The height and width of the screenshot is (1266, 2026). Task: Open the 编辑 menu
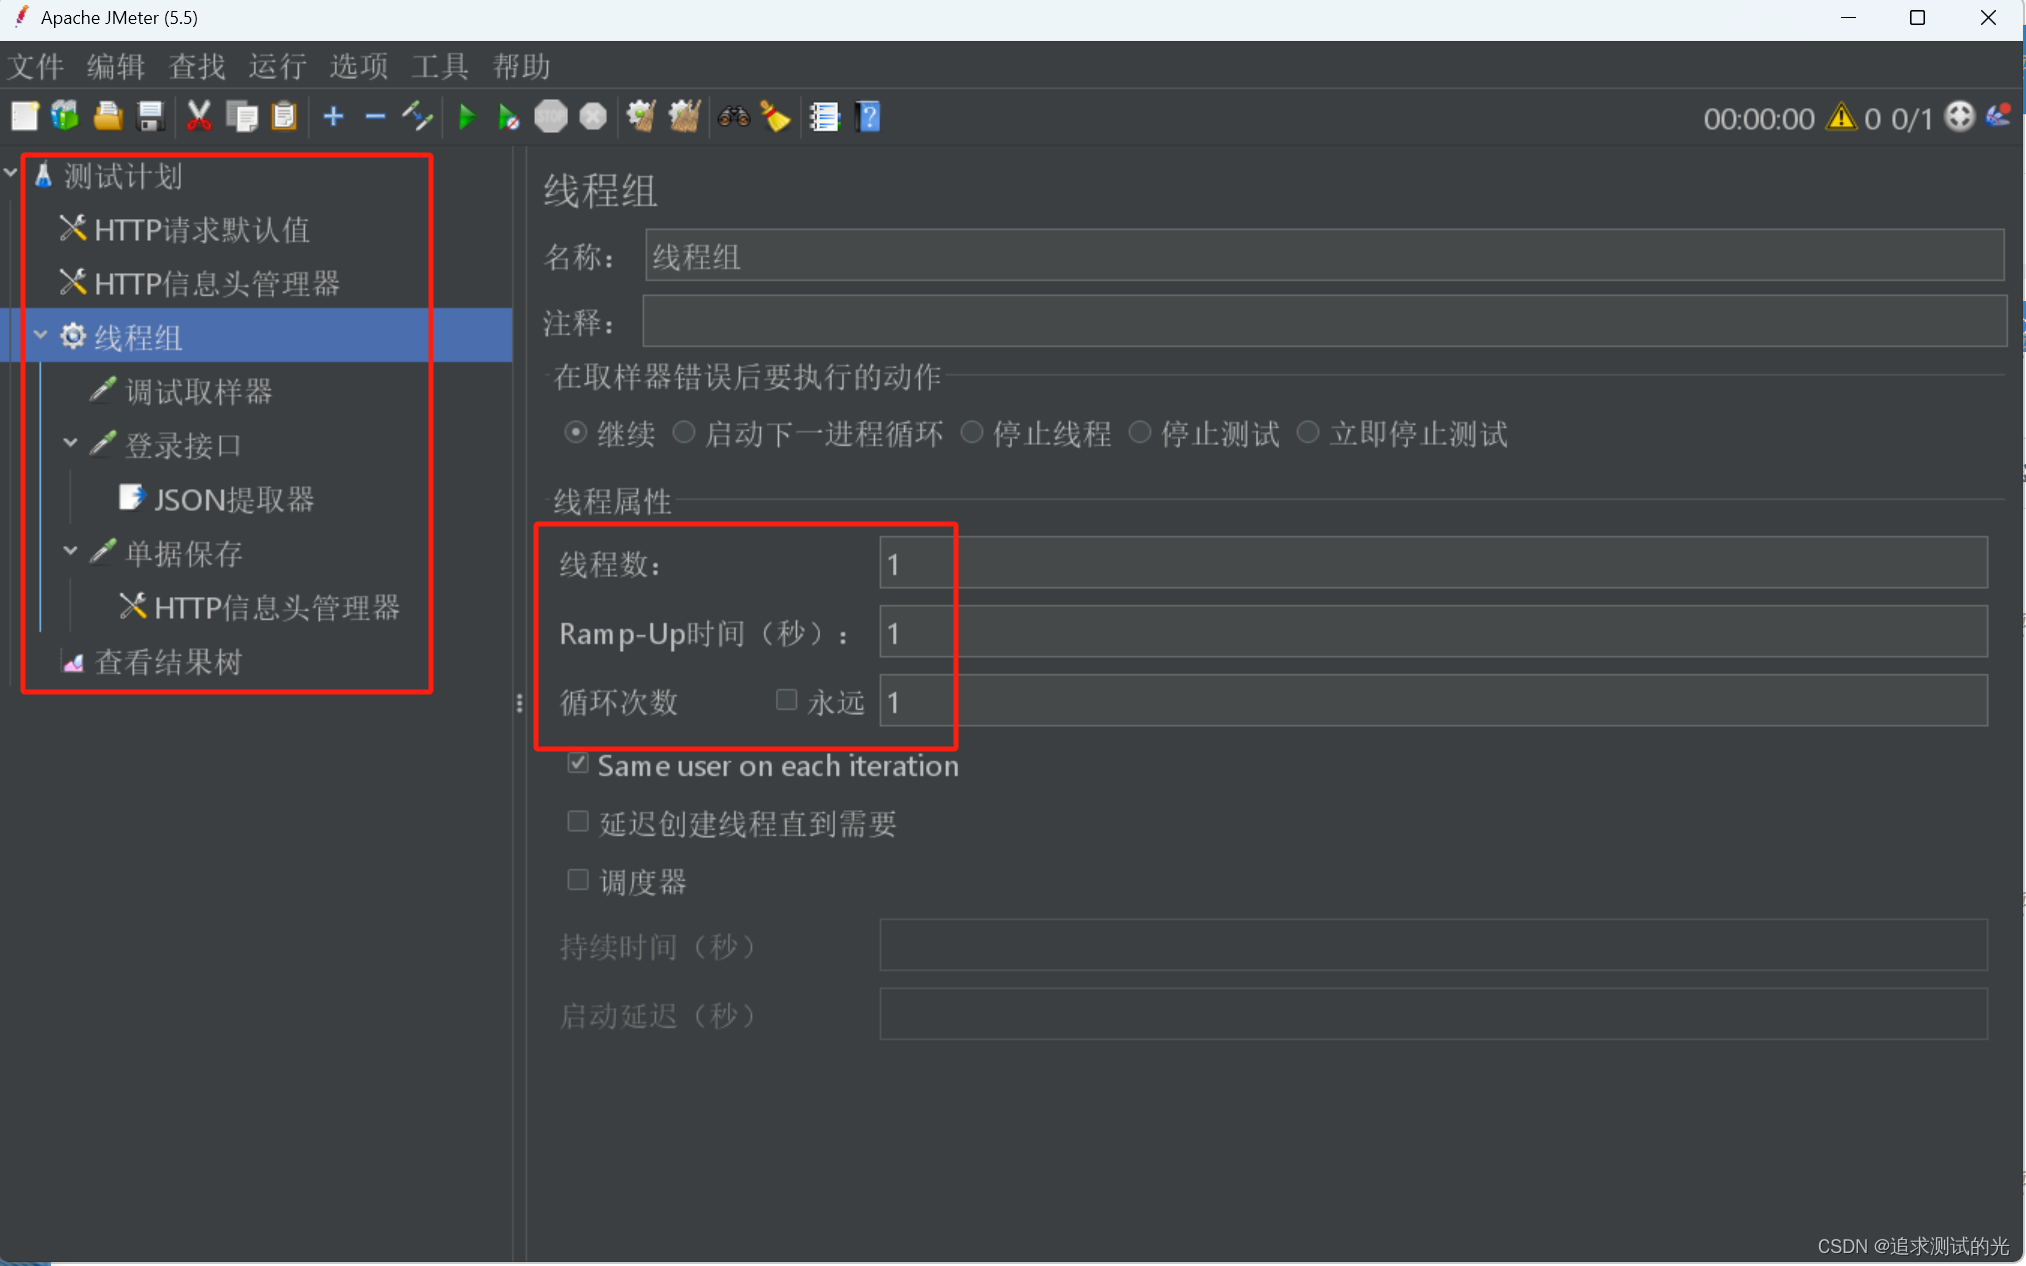click(x=117, y=66)
